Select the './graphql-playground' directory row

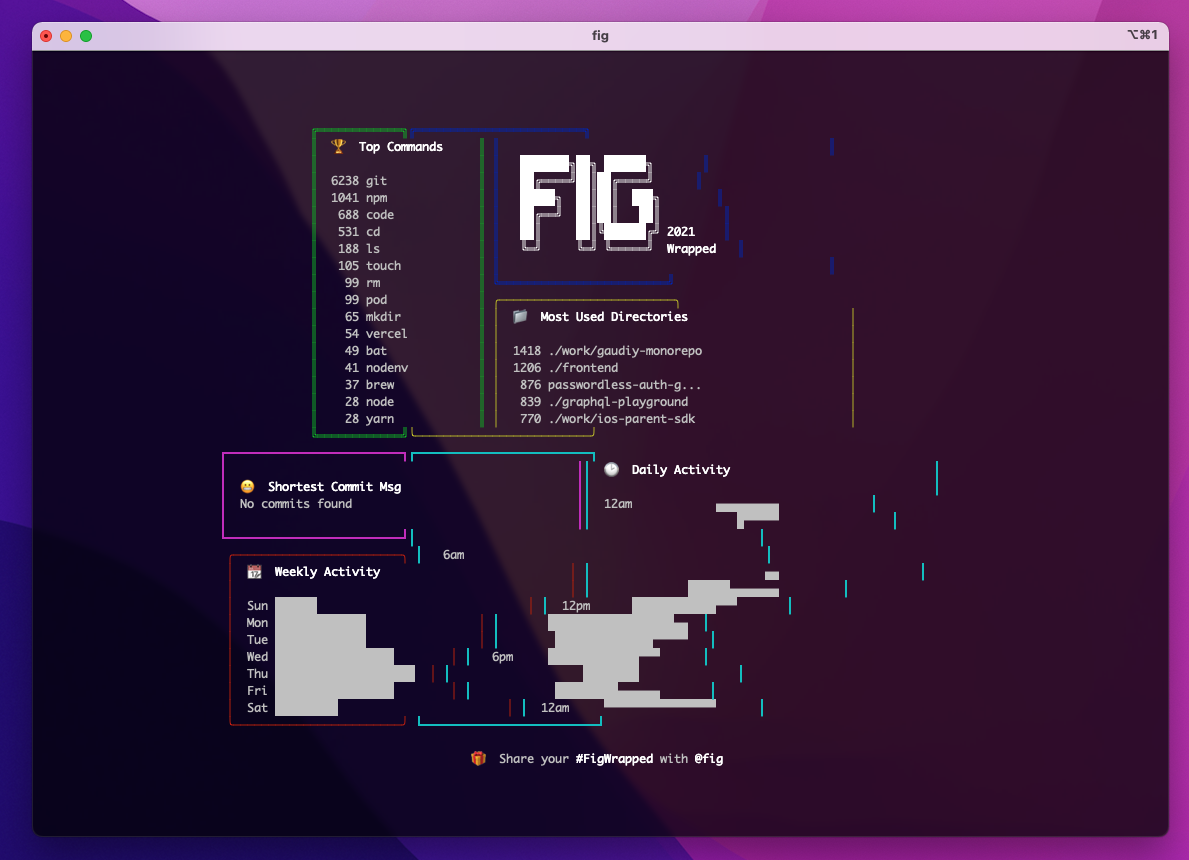pyautogui.click(x=604, y=402)
